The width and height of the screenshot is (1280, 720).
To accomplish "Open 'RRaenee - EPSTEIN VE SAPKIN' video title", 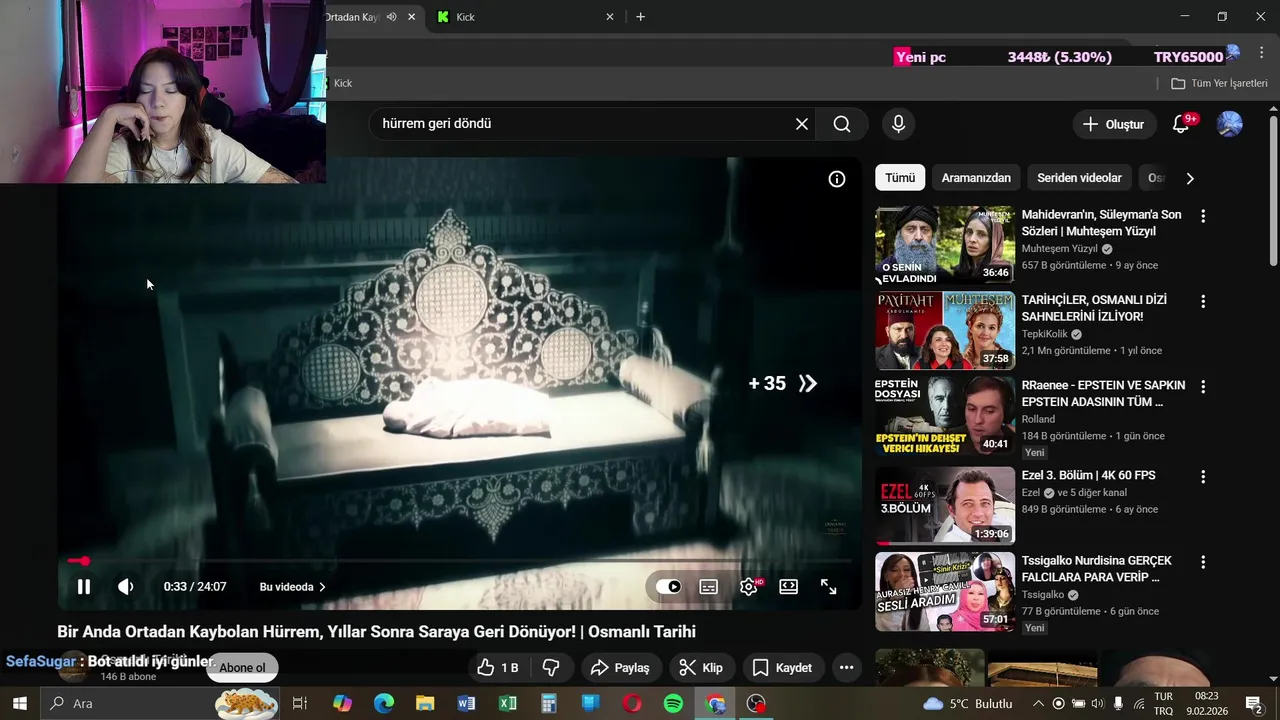I will (x=1103, y=393).
